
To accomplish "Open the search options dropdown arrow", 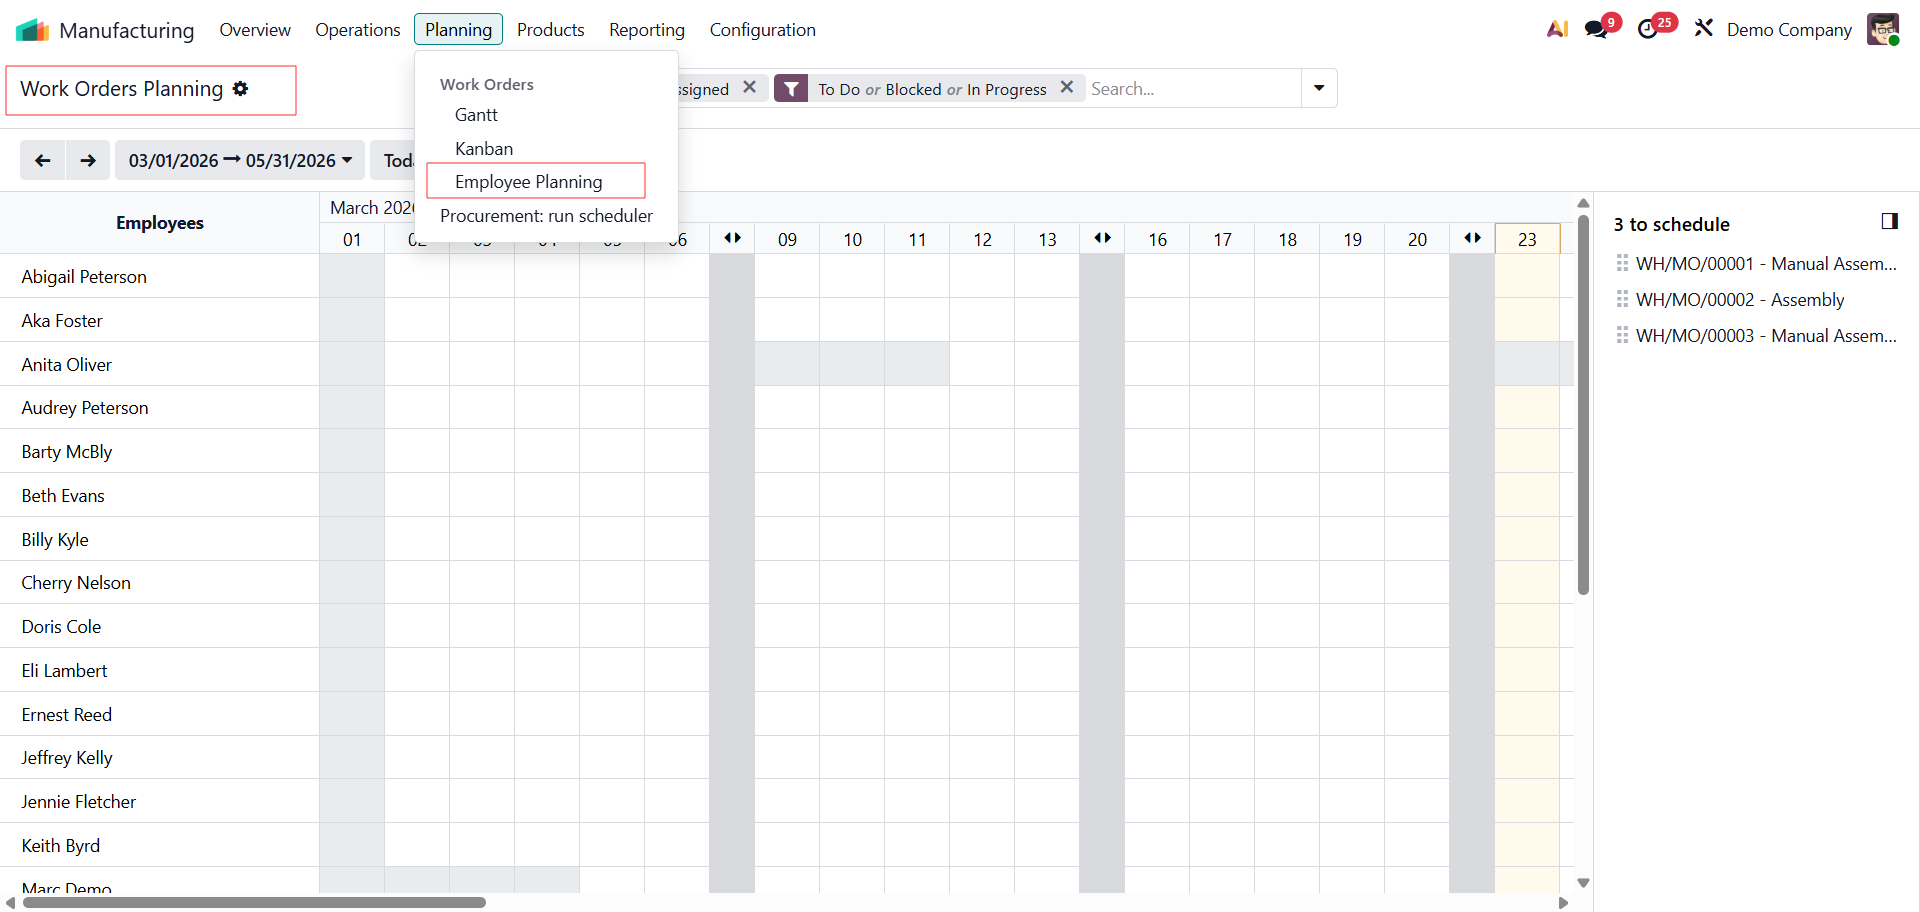I will pos(1319,89).
